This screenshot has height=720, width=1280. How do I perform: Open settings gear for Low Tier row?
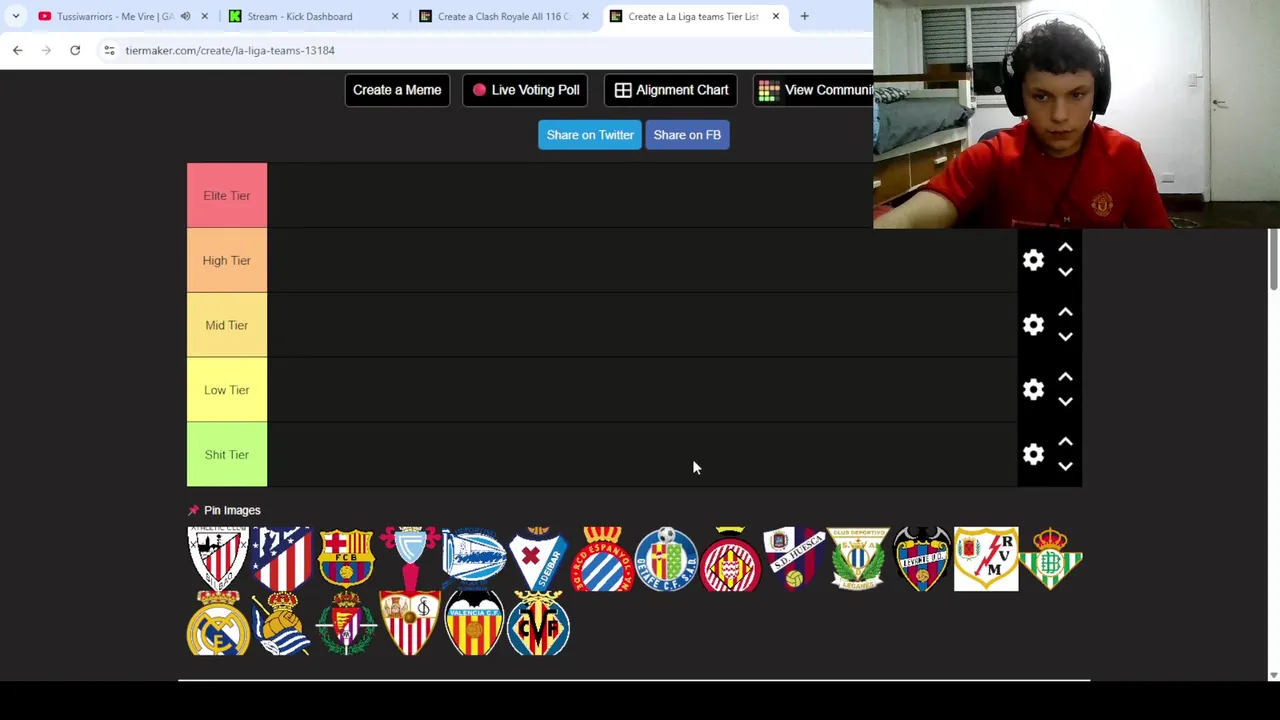point(1033,390)
